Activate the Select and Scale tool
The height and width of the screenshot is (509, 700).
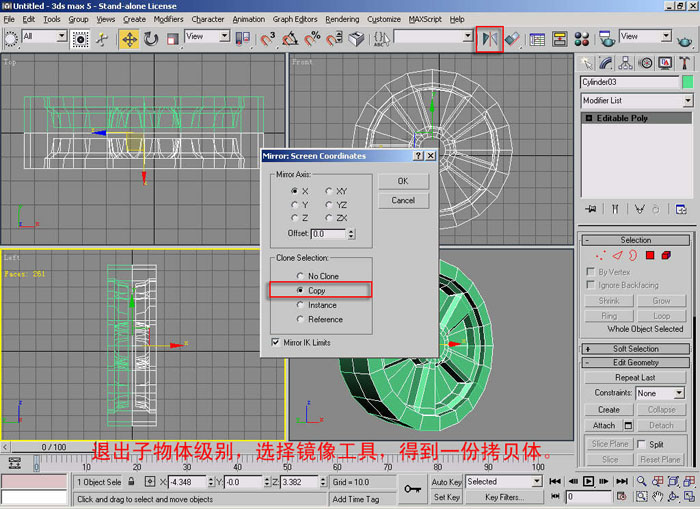172,39
